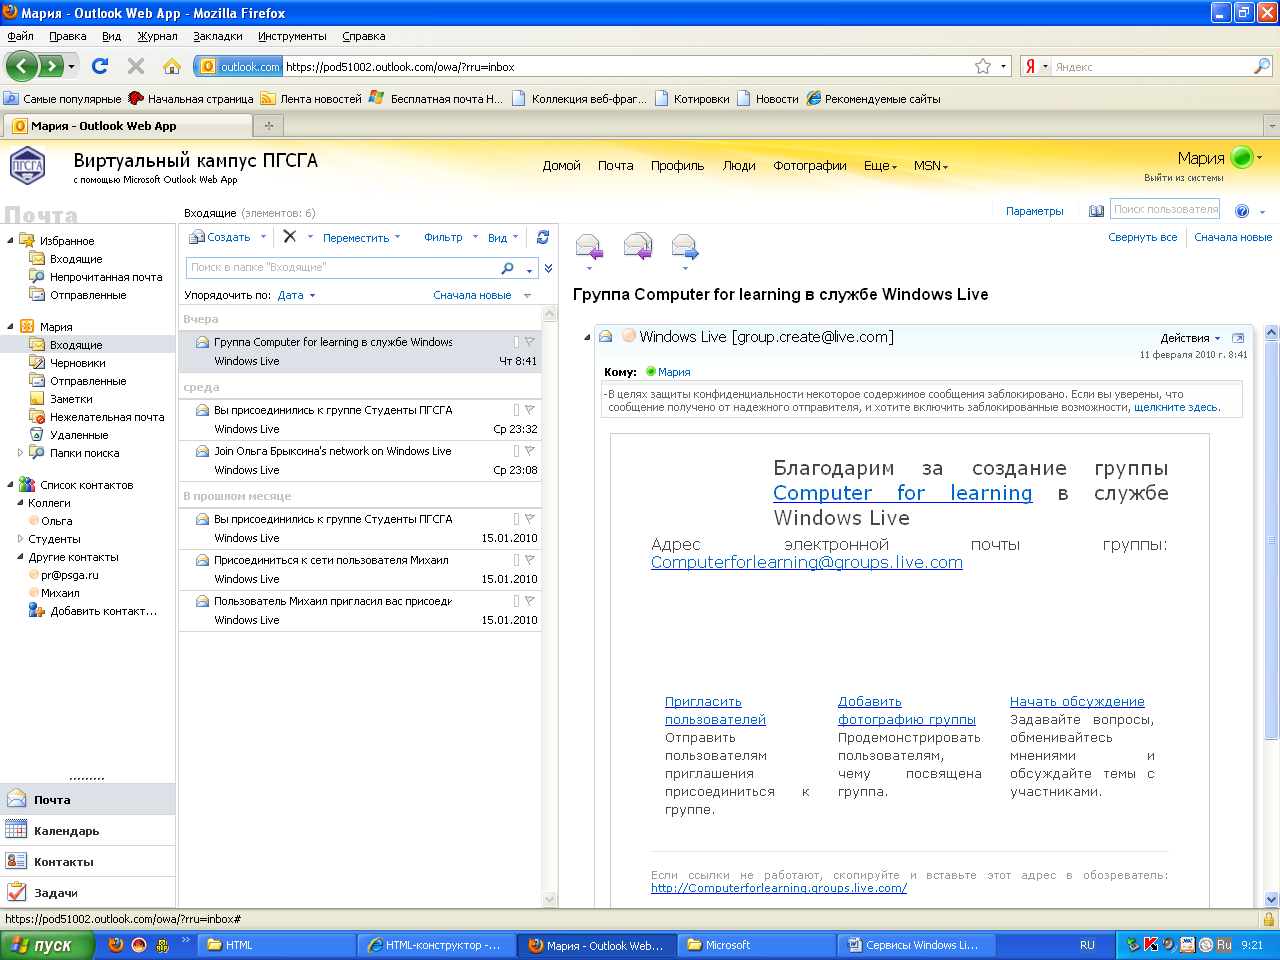Viewport: 1280px width, 960px height.
Task: Click Добавить контакт icon in contact list
Action: tap(36, 611)
